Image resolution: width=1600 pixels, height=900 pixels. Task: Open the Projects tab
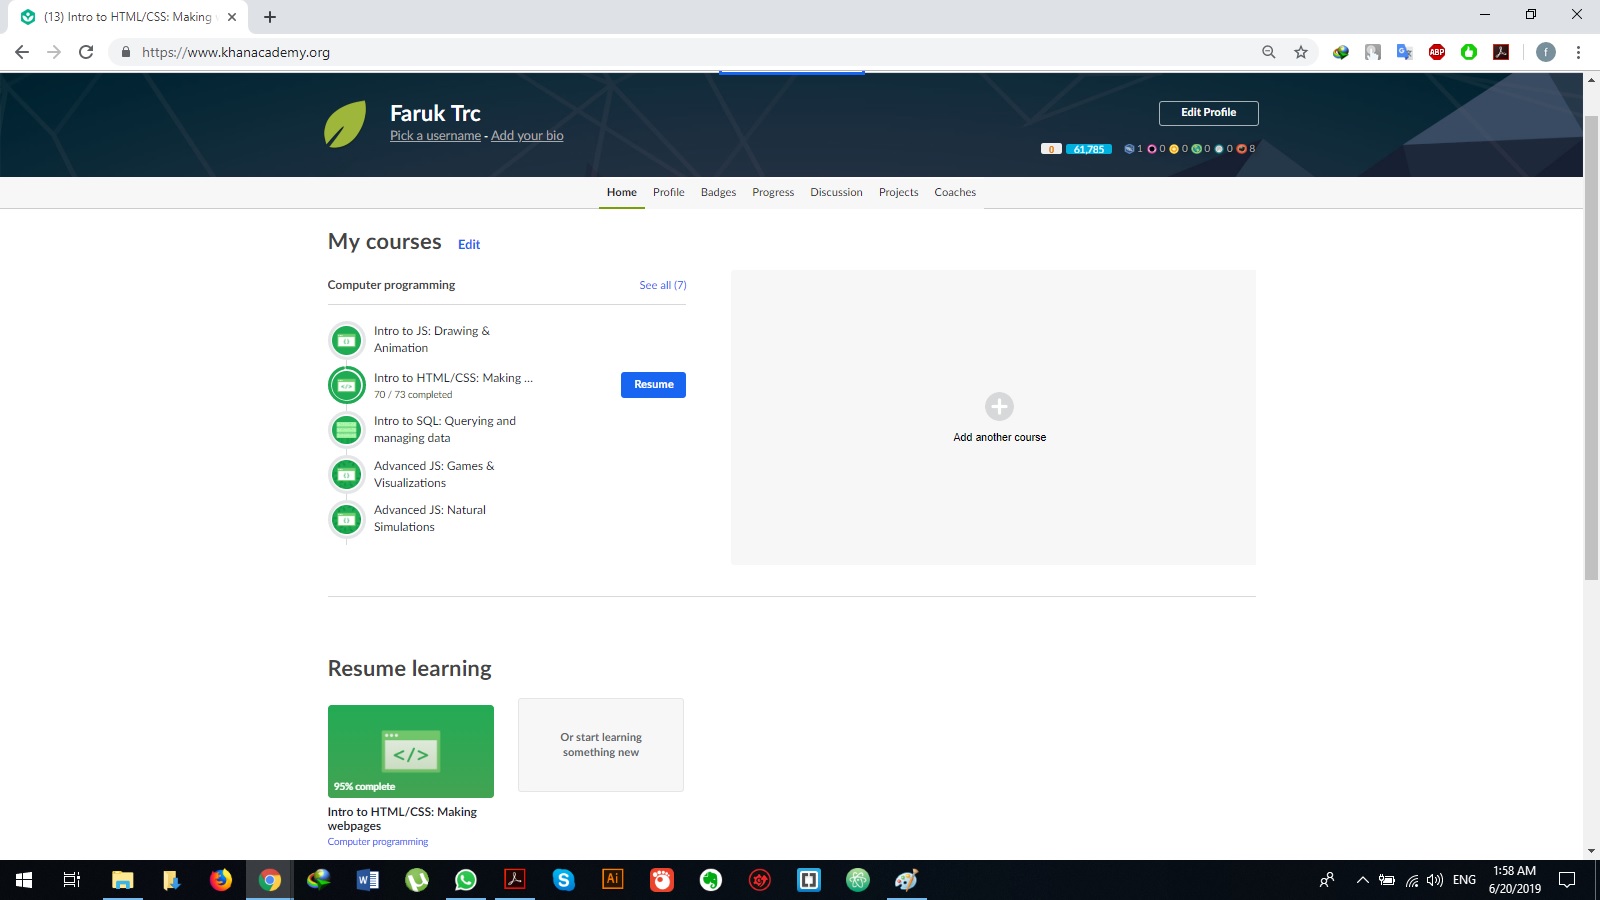tap(899, 192)
